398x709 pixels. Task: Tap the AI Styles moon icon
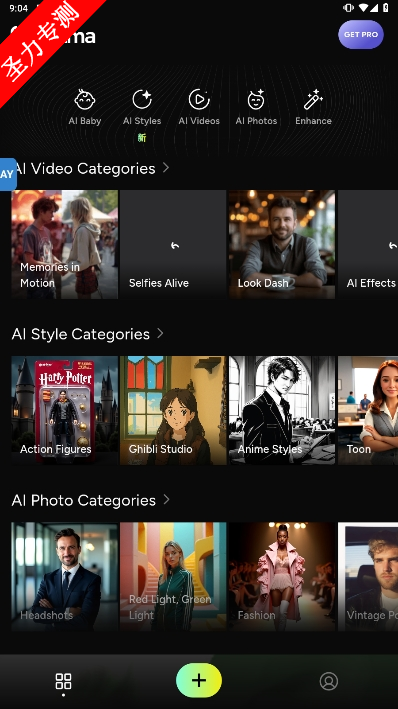point(142,99)
